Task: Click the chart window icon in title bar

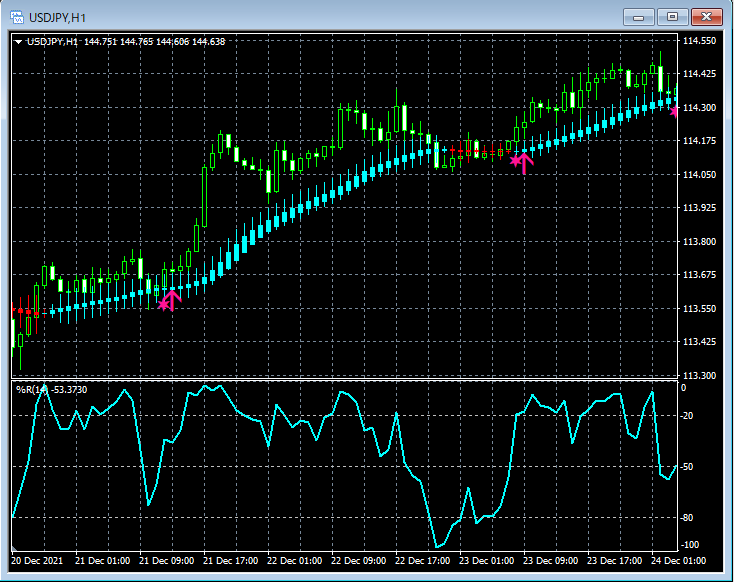Action: coord(16,17)
